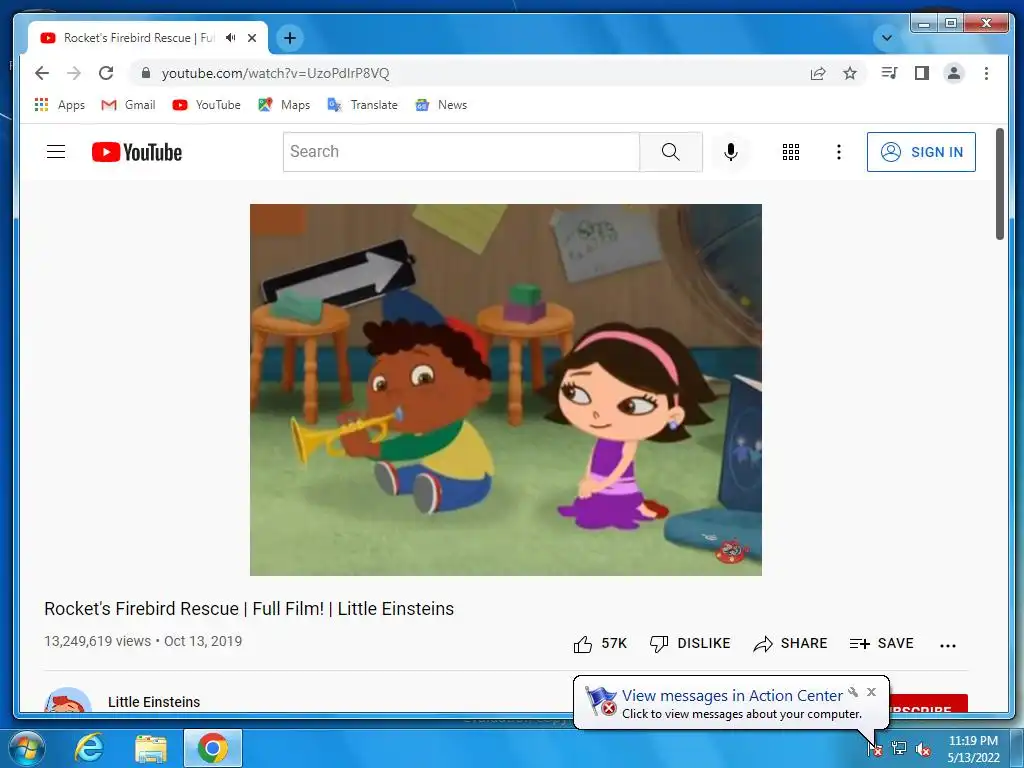Open the YouTube bookmark
The width and height of the screenshot is (1024, 768).
[206, 104]
